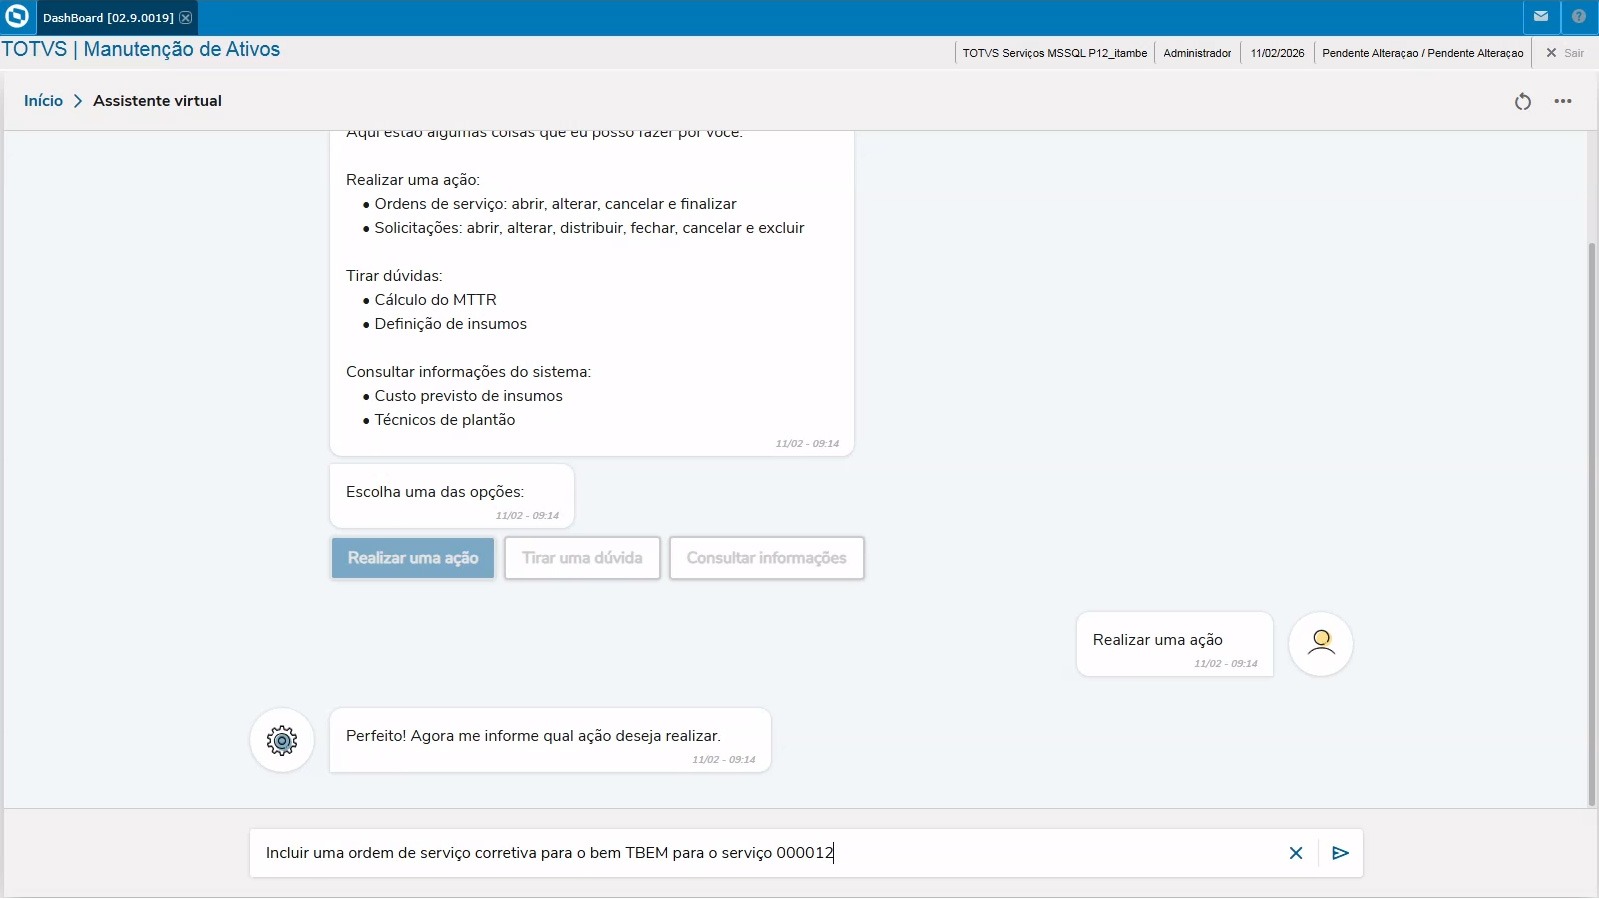The width and height of the screenshot is (1599, 899).
Task: Go to Início breadcrumb link
Action: pyautogui.click(x=43, y=101)
